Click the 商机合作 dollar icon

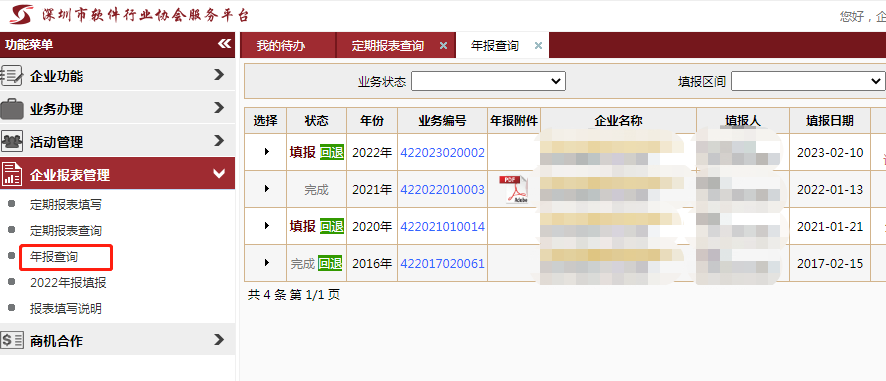click(x=12, y=340)
